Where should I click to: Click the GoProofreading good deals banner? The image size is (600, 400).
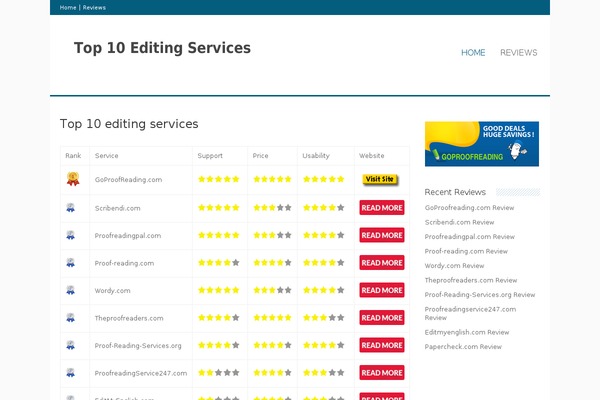point(482,144)
